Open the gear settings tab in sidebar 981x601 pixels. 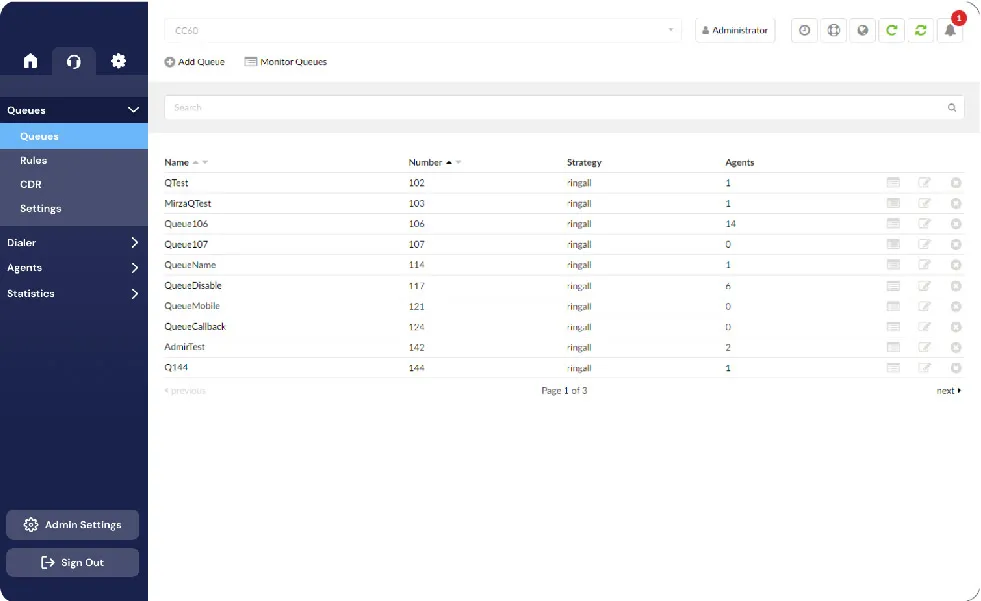tap(118, 61)
